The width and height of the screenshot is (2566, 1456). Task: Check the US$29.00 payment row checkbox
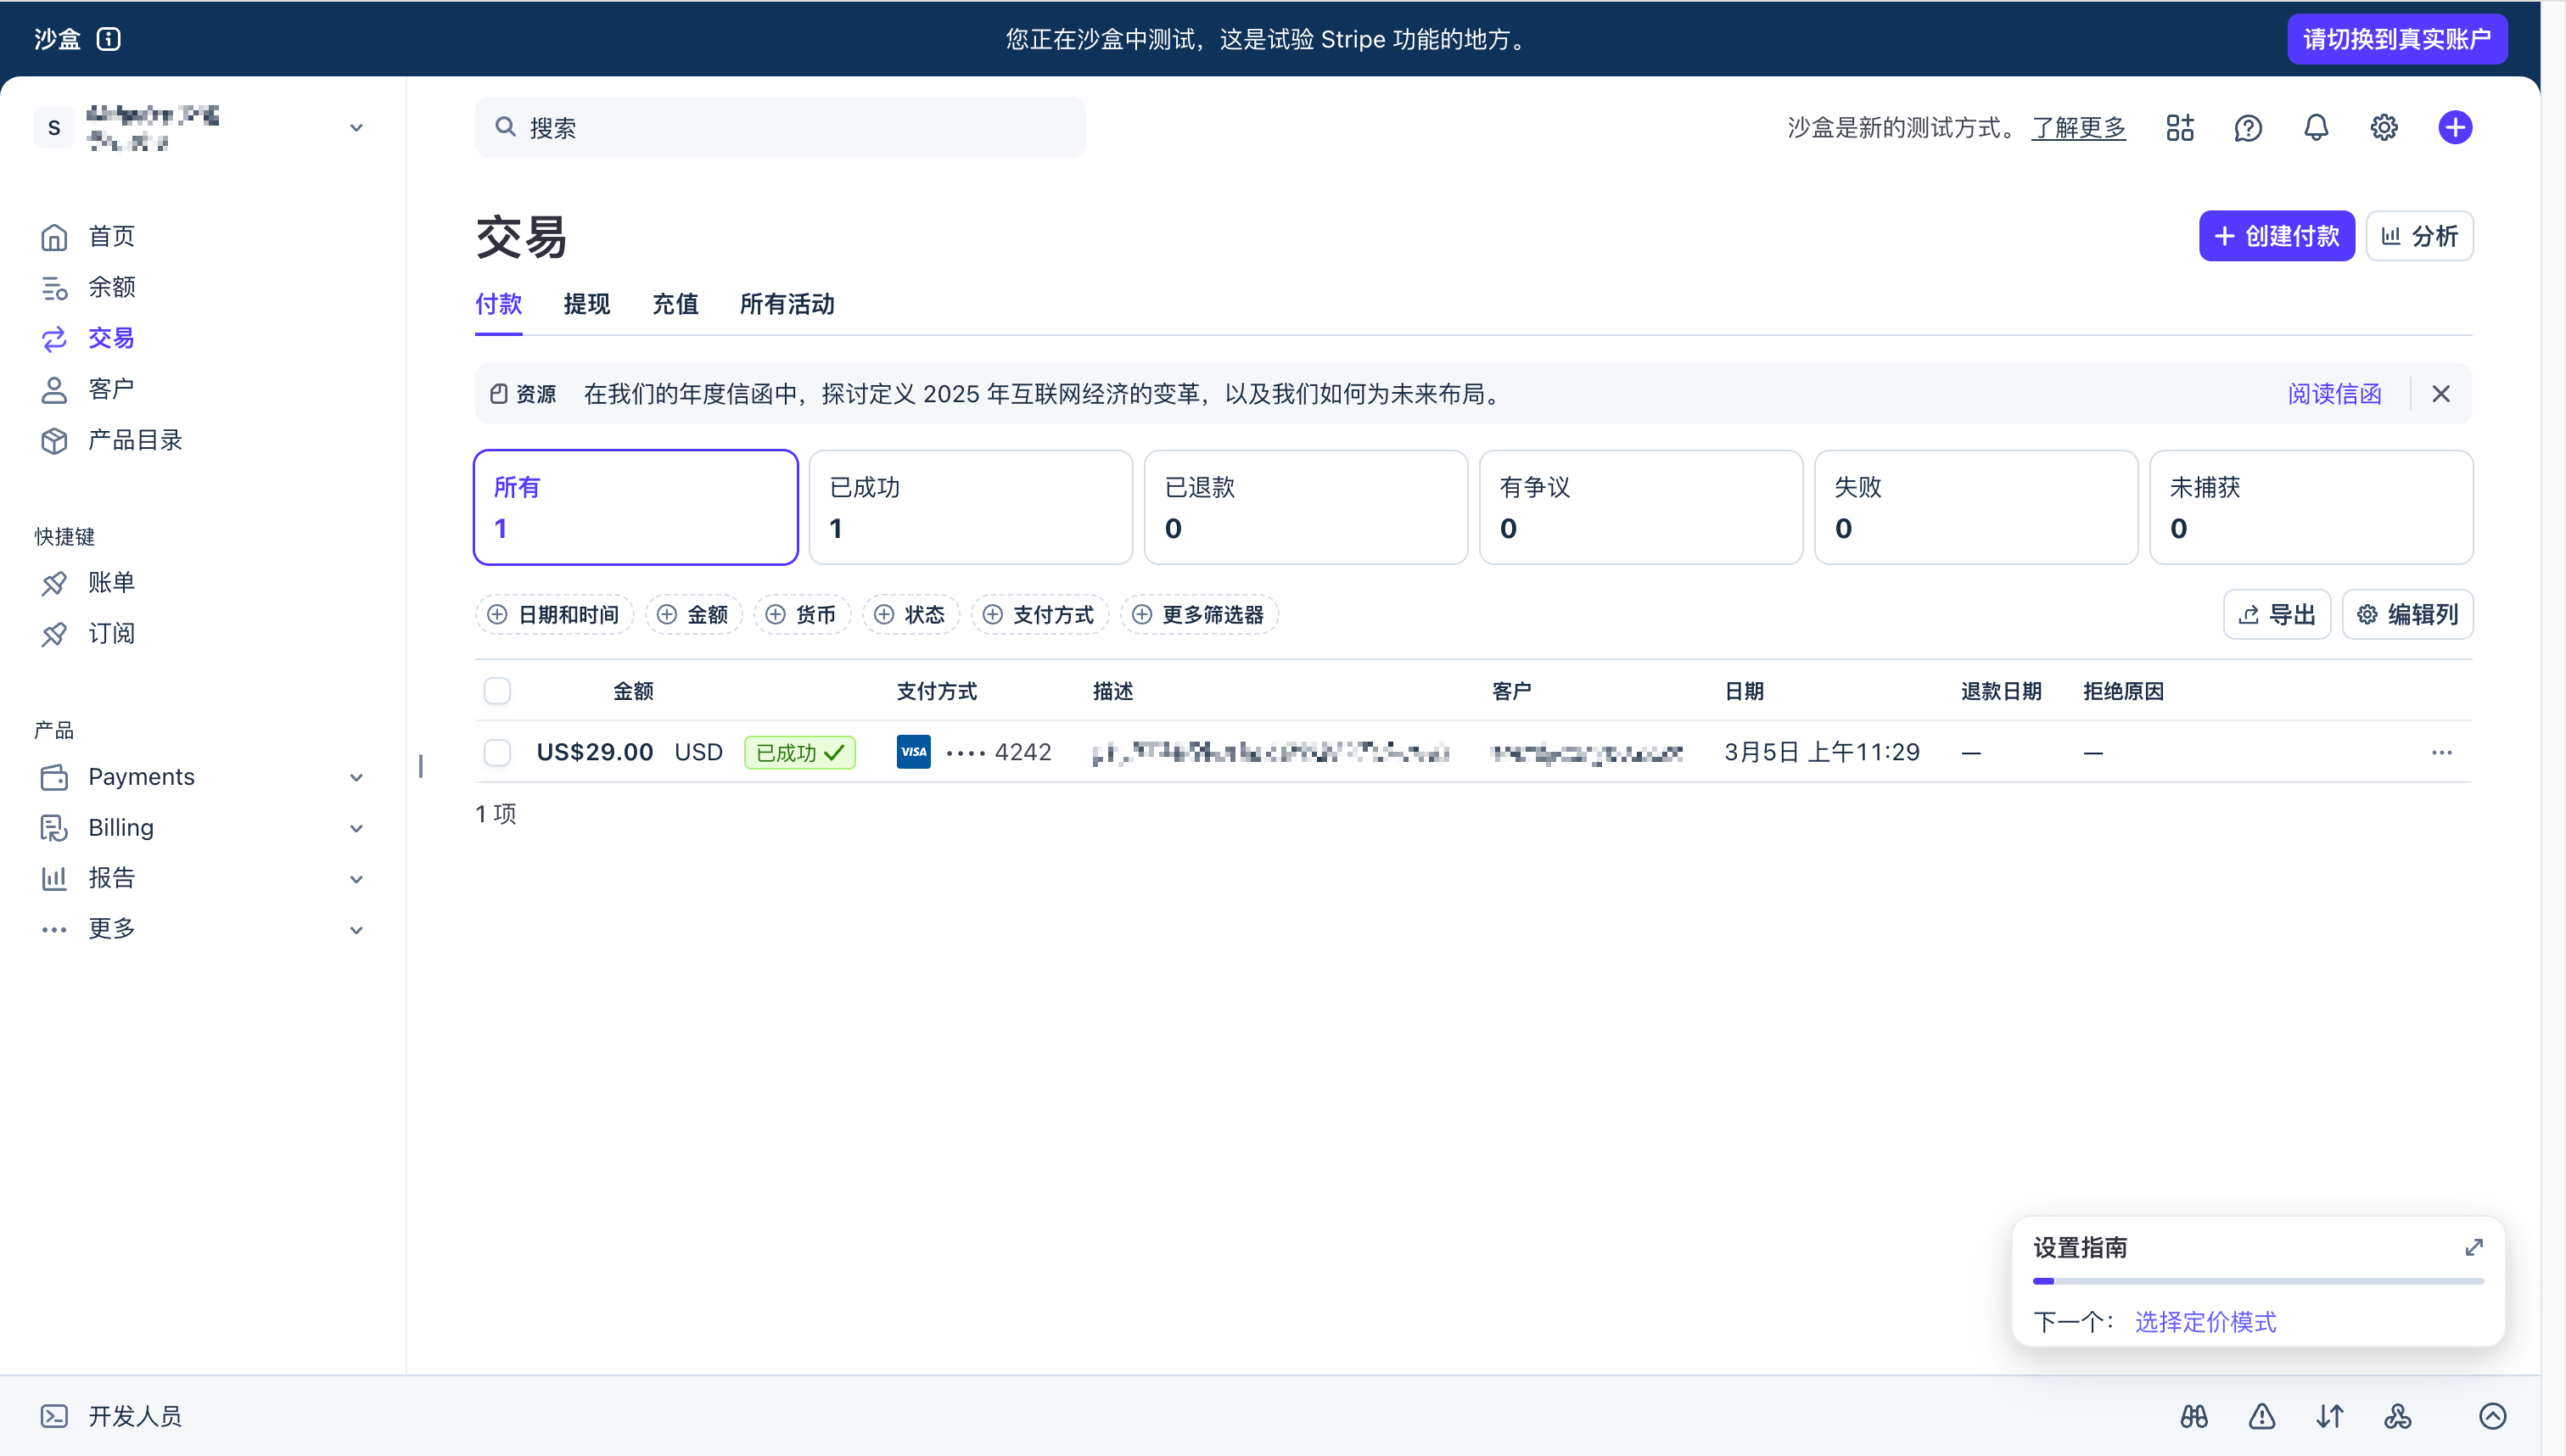(497, 752)
